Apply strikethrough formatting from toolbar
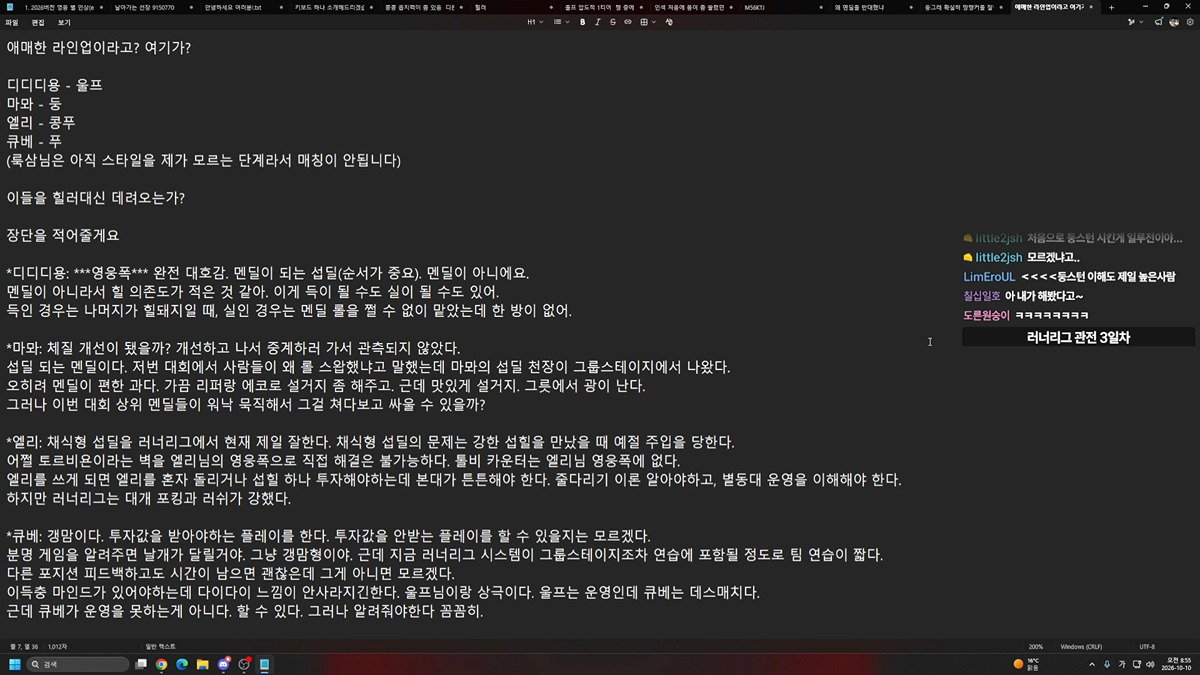 pos(612,21)
